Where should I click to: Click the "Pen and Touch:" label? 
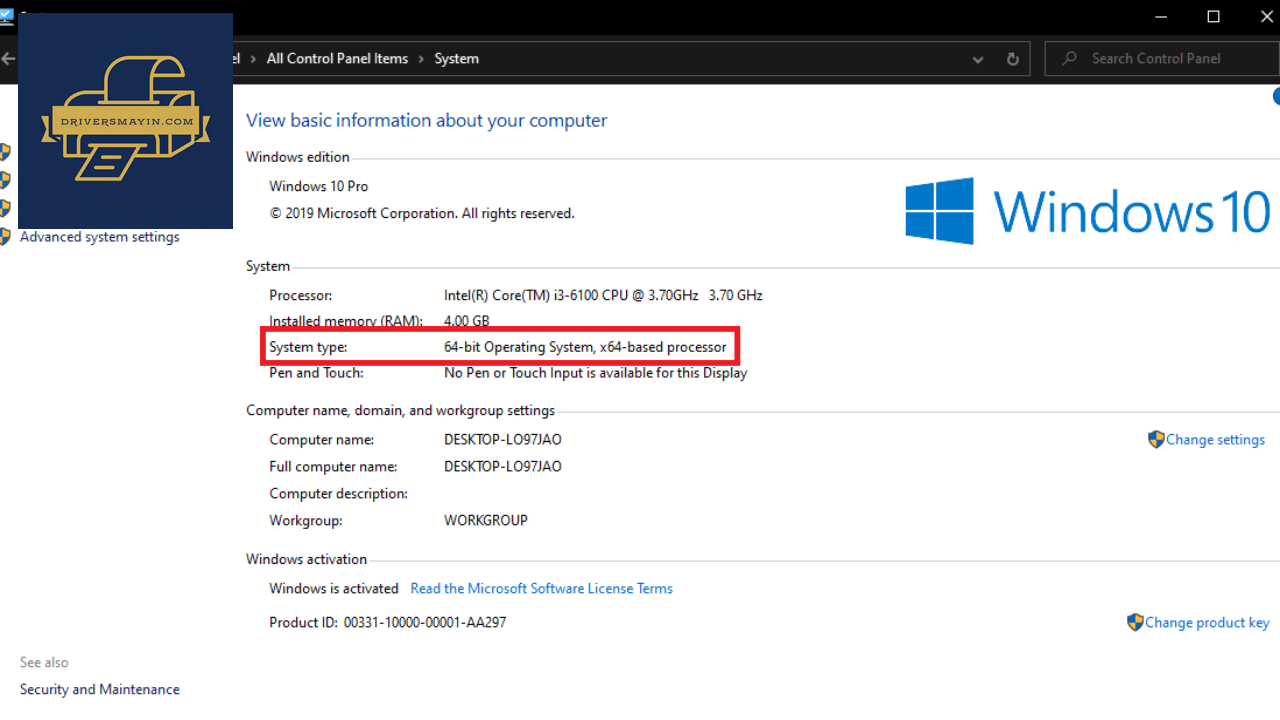pos(316,373)
